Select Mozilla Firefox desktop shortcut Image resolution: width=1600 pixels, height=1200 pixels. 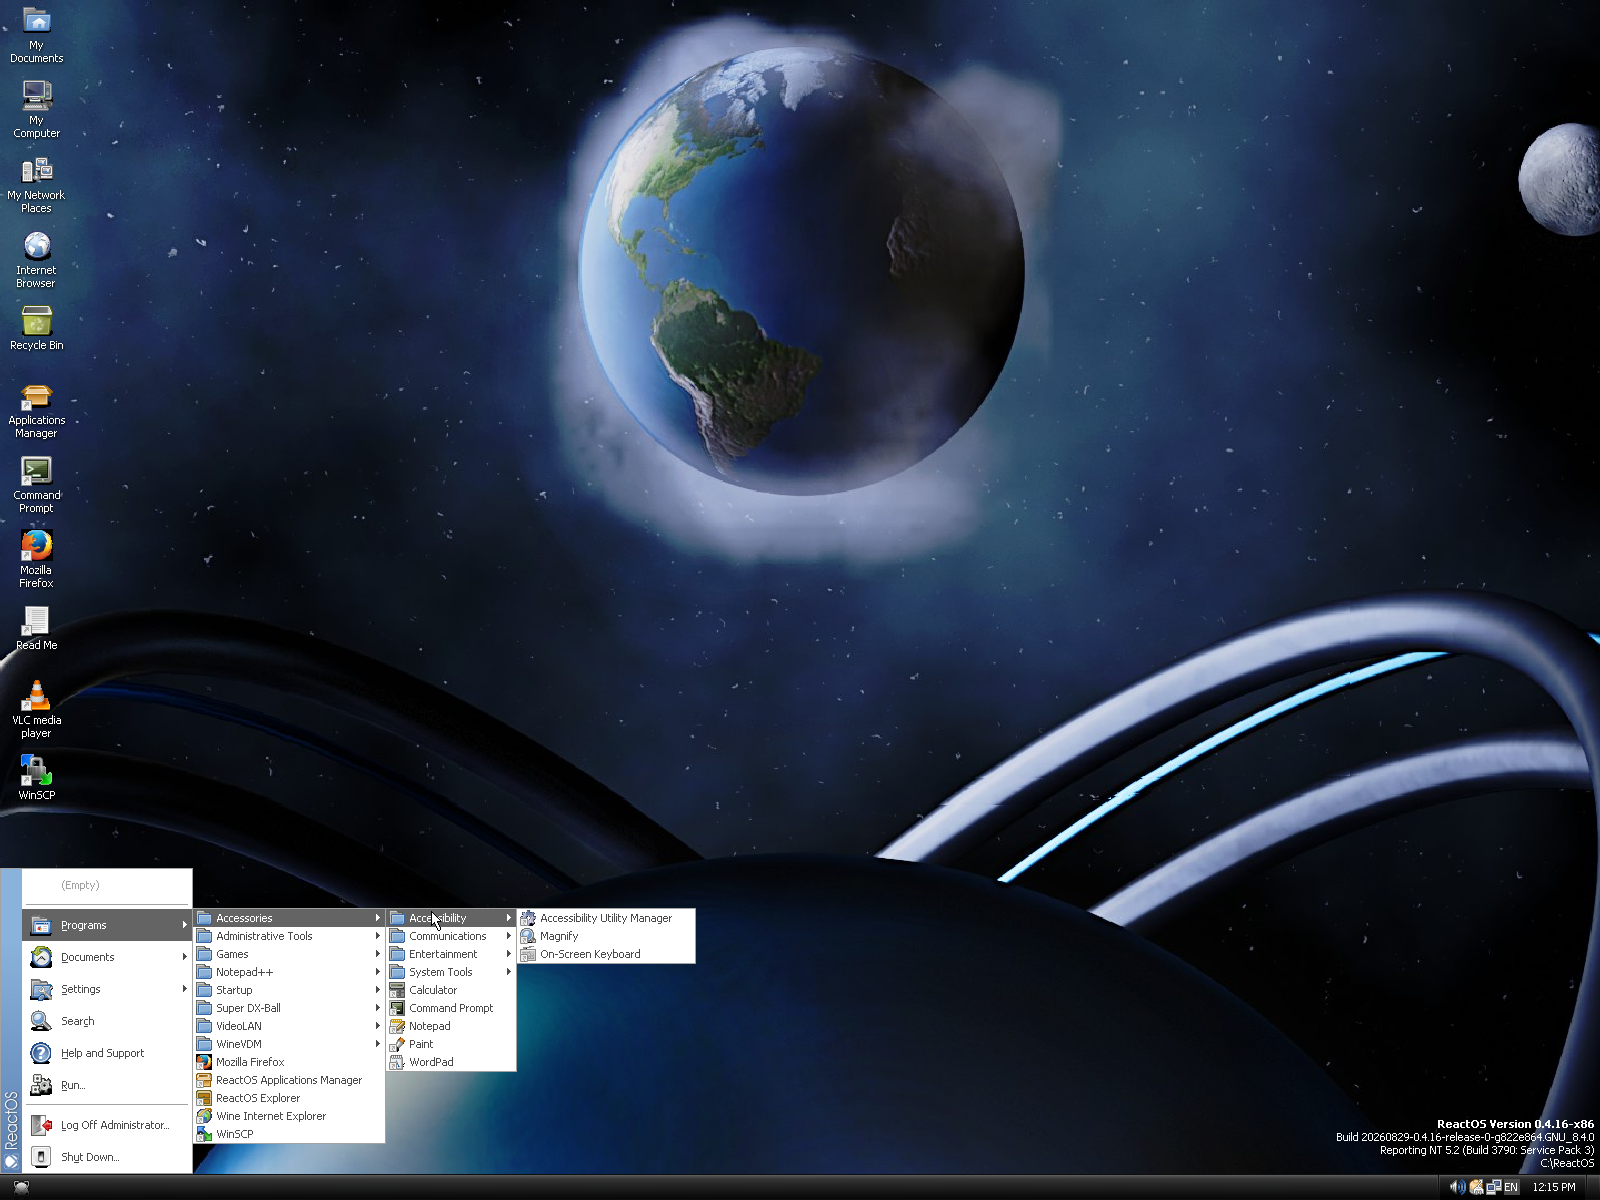pos(36,560)
